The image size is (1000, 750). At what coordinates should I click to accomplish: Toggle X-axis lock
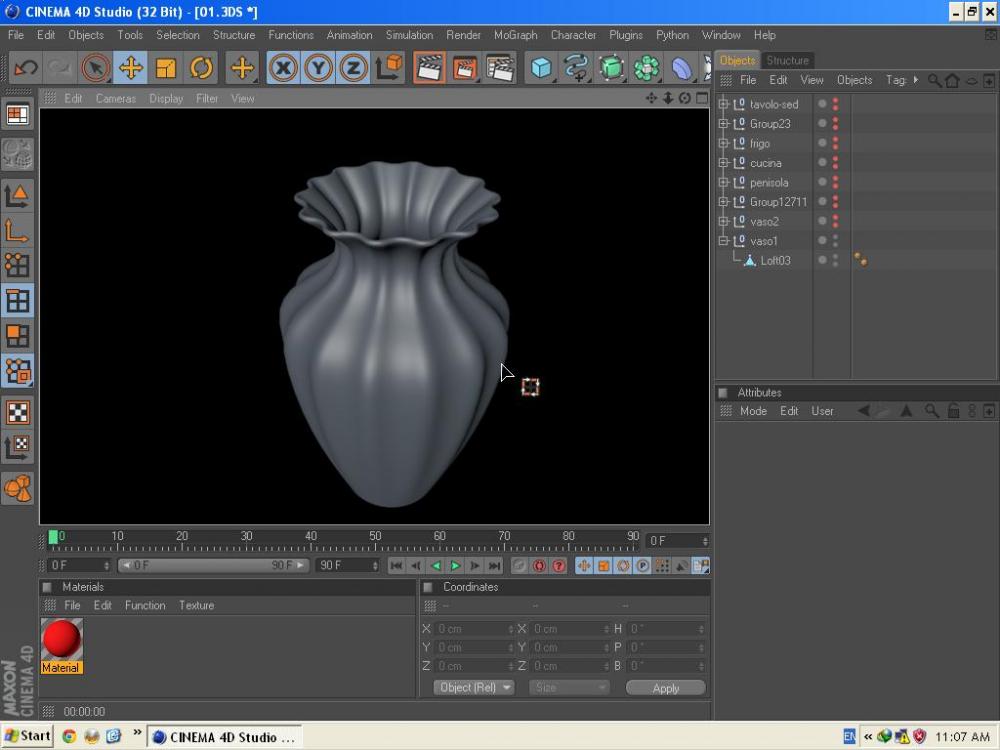pyautogui.click(x=284, y=68)
